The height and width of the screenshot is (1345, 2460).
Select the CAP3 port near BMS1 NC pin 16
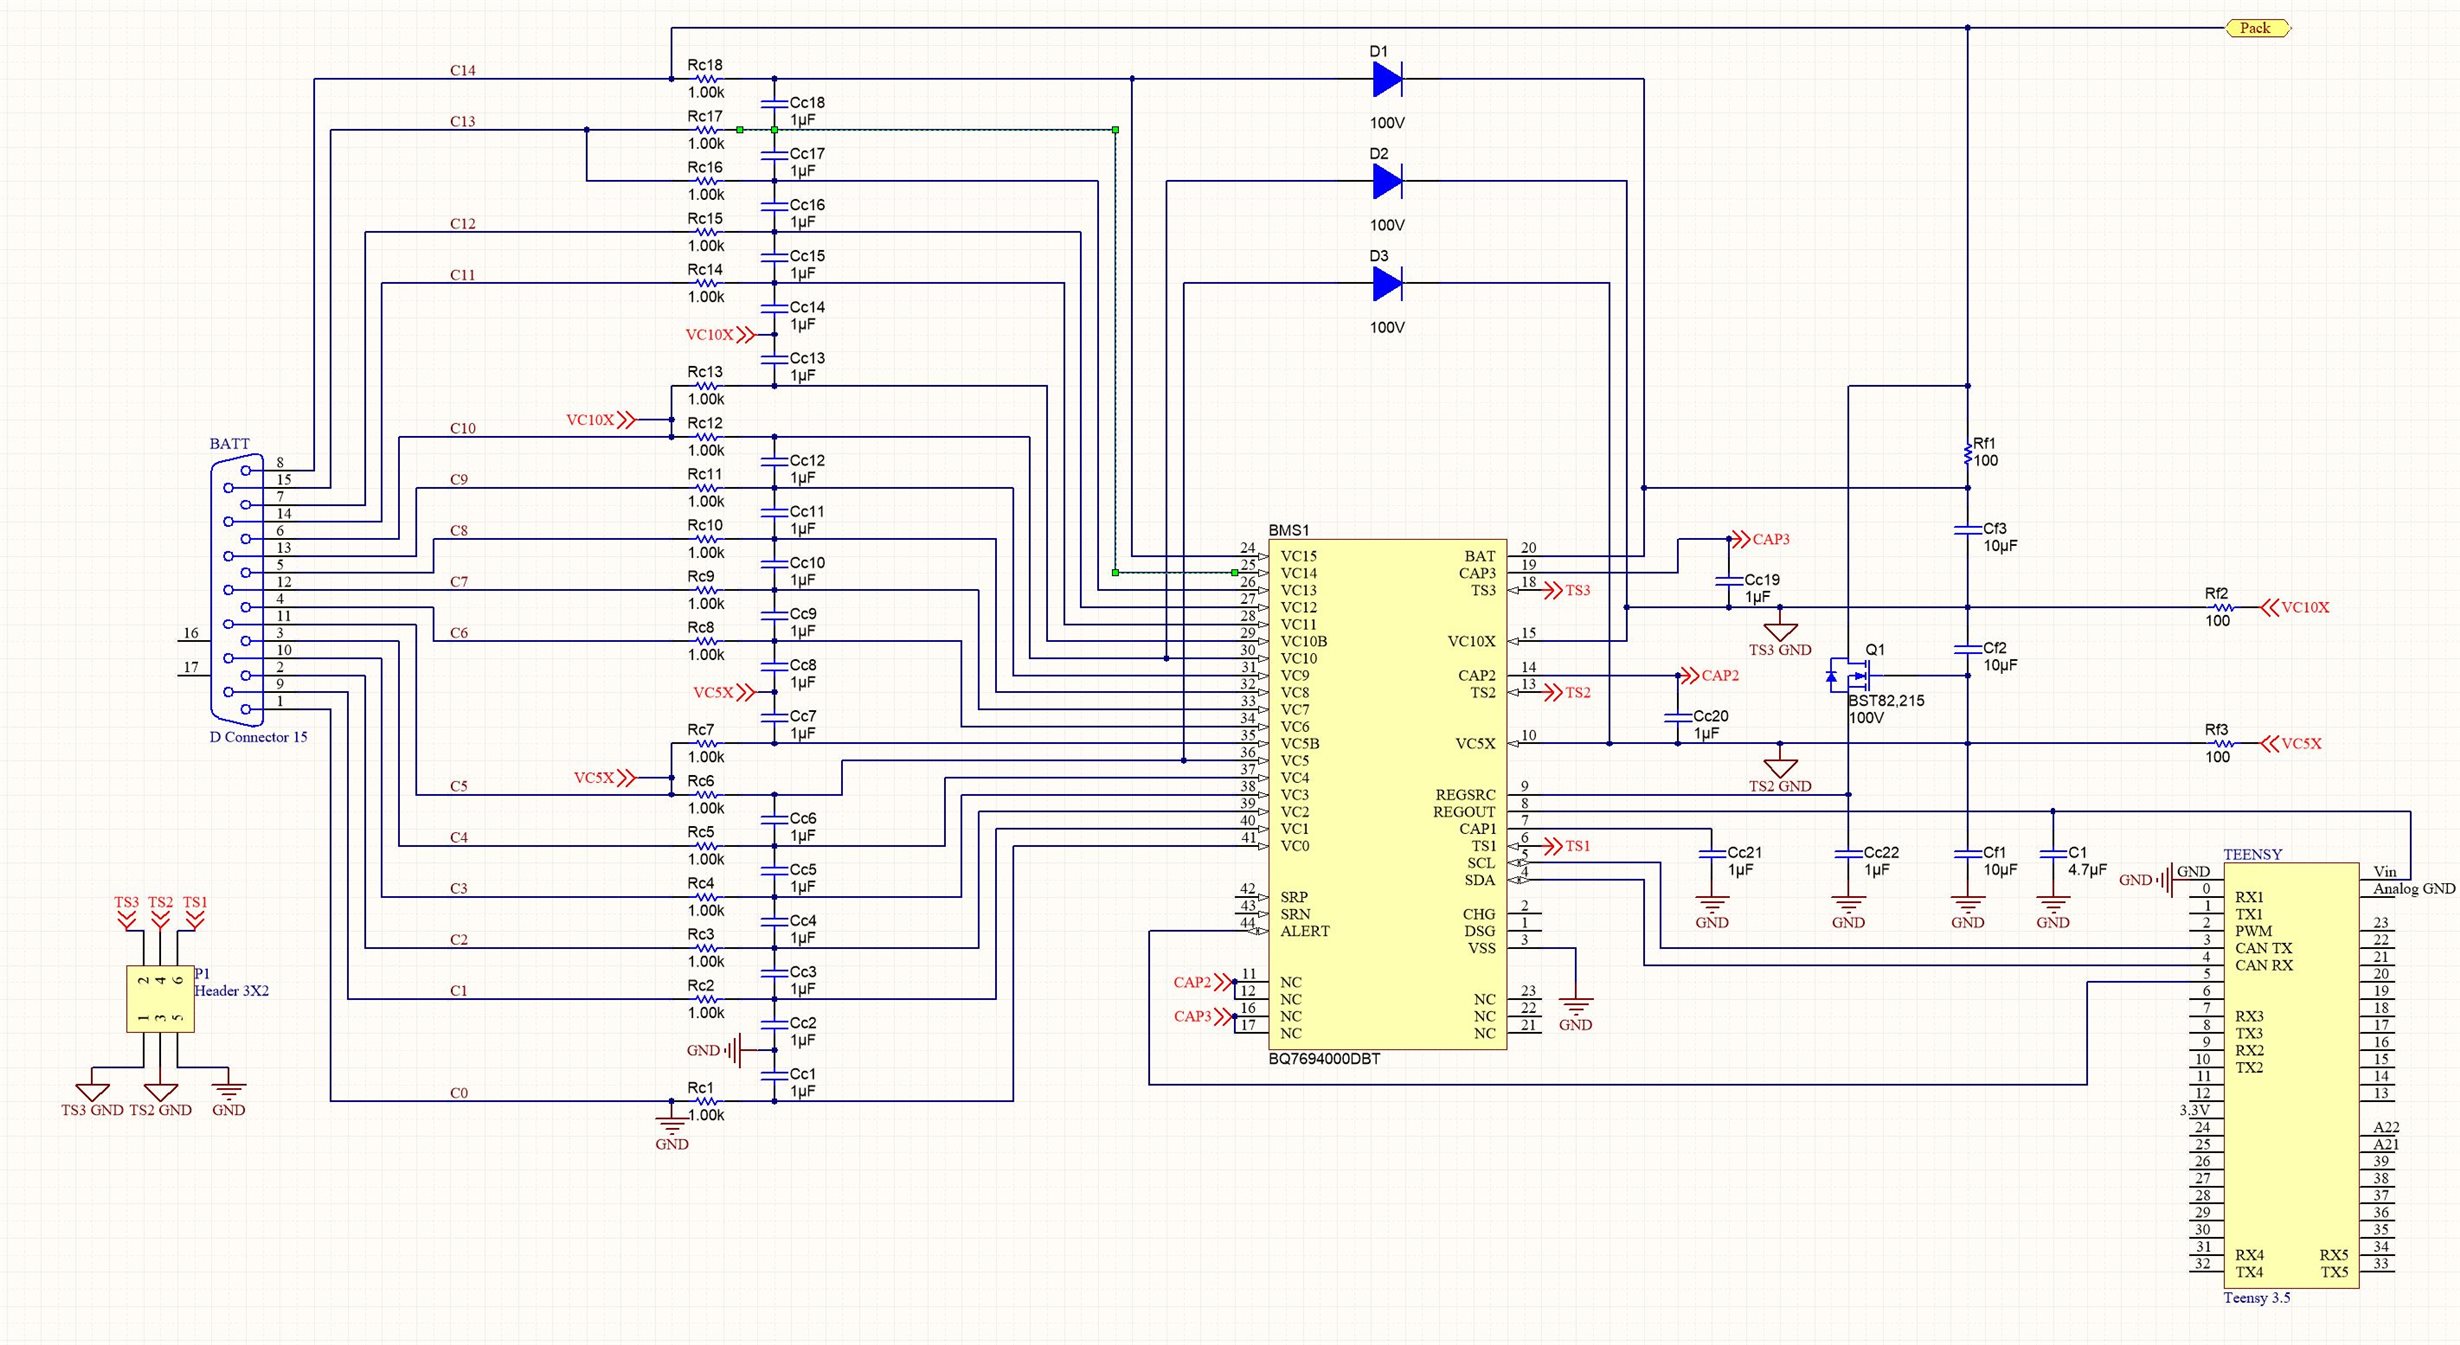[1203, 1016]
